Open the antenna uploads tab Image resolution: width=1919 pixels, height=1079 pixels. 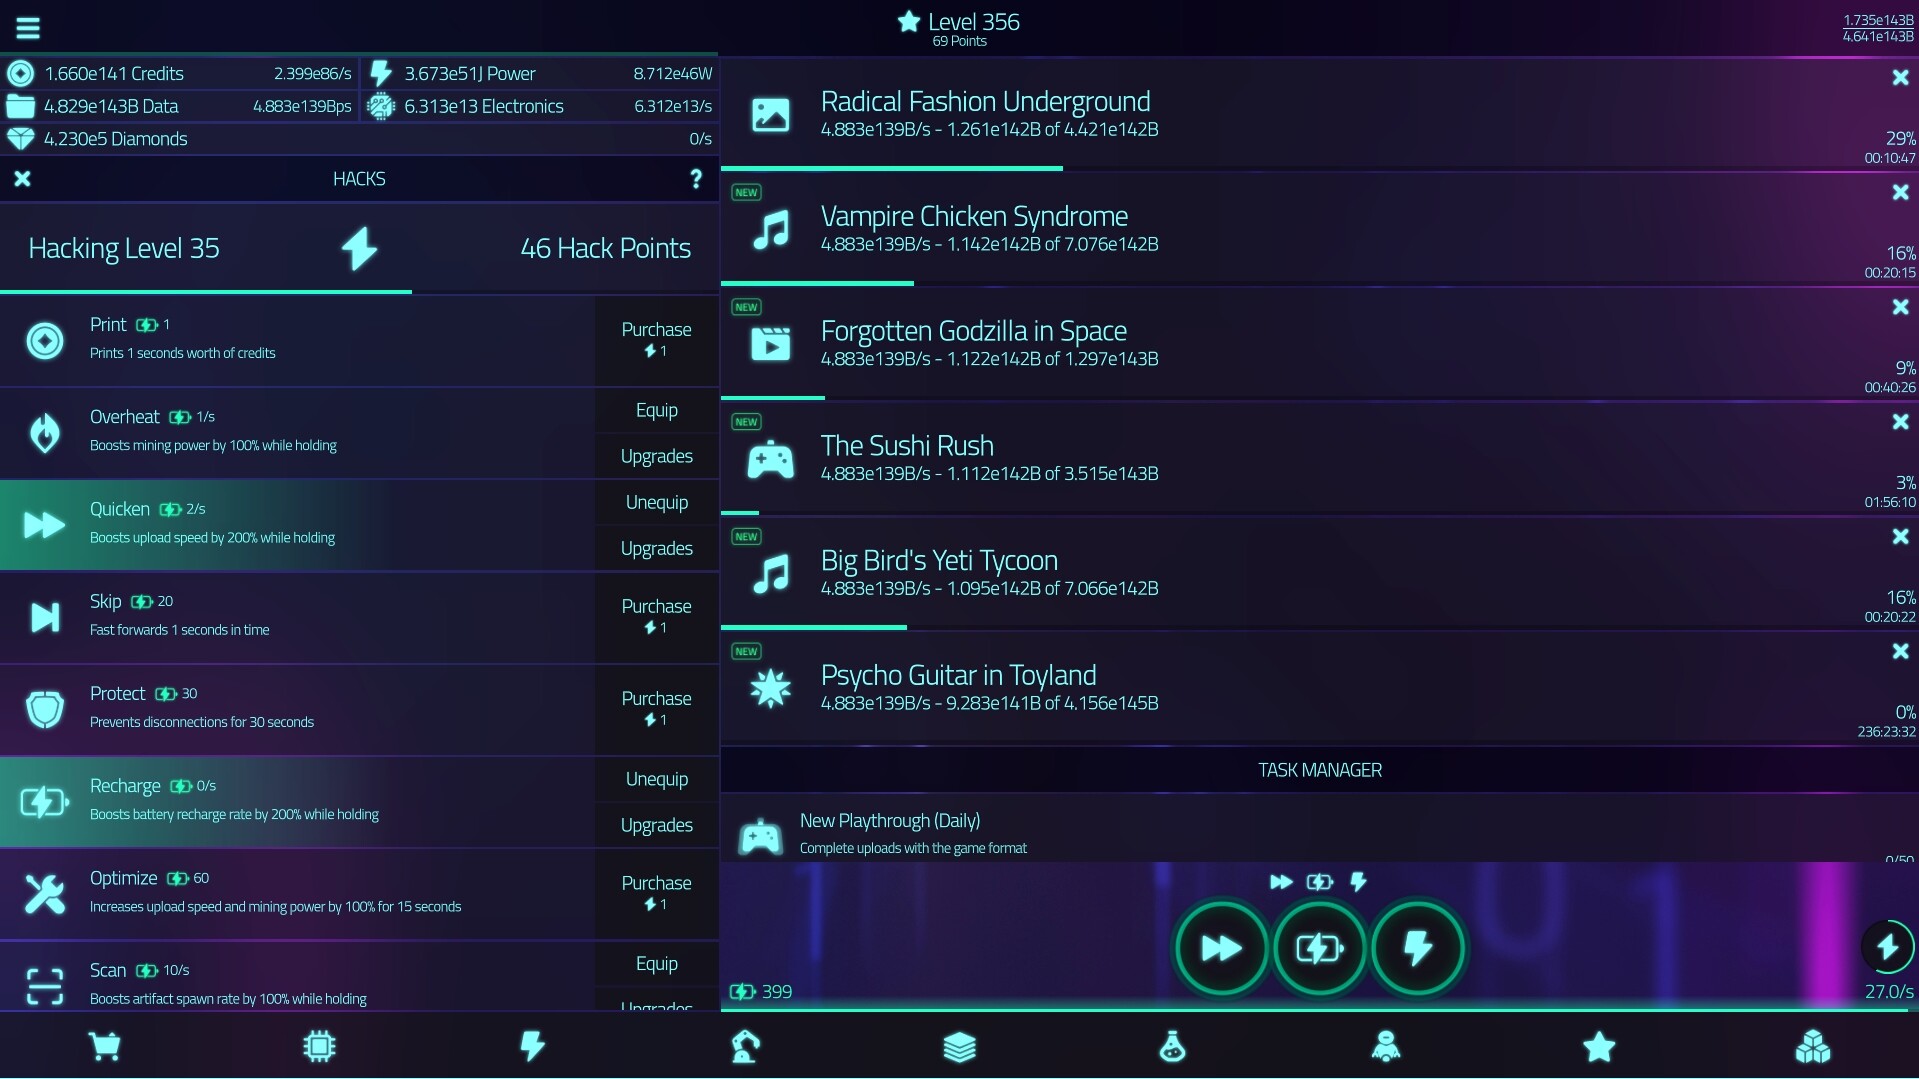pyautogui.click(x=745, y=1046)
